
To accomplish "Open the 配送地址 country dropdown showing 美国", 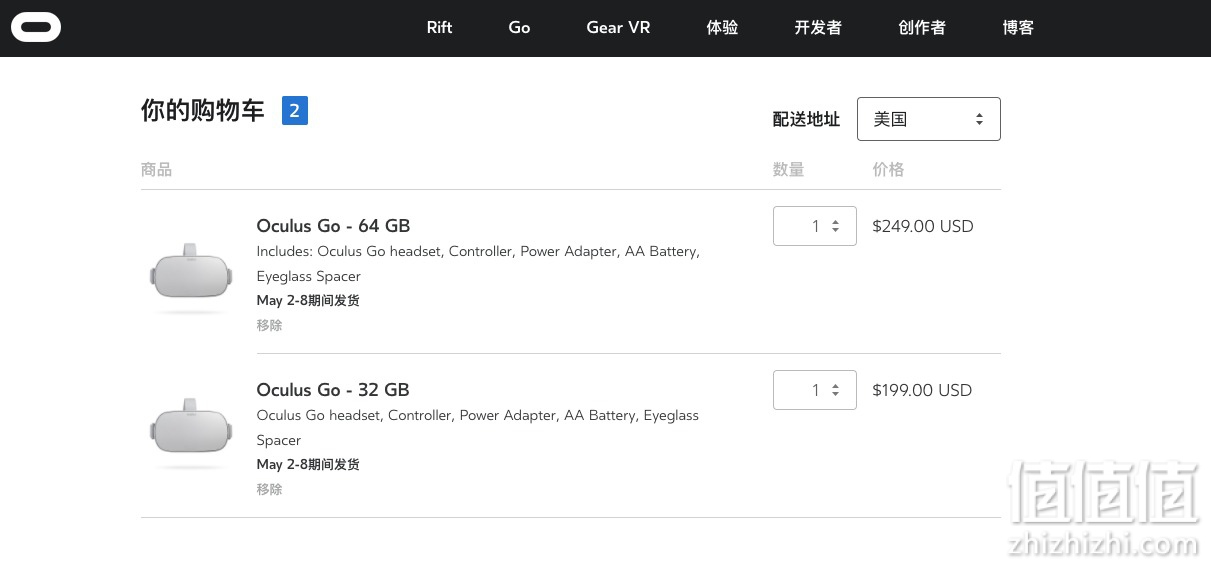I will coord(929,119).
